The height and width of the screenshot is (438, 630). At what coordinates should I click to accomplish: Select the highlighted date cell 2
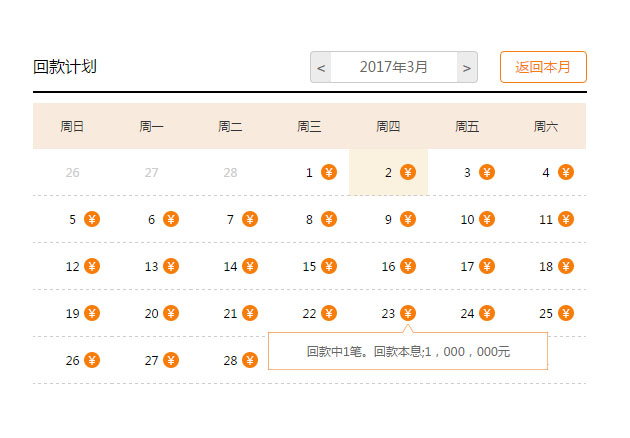(x=388, y=172)
